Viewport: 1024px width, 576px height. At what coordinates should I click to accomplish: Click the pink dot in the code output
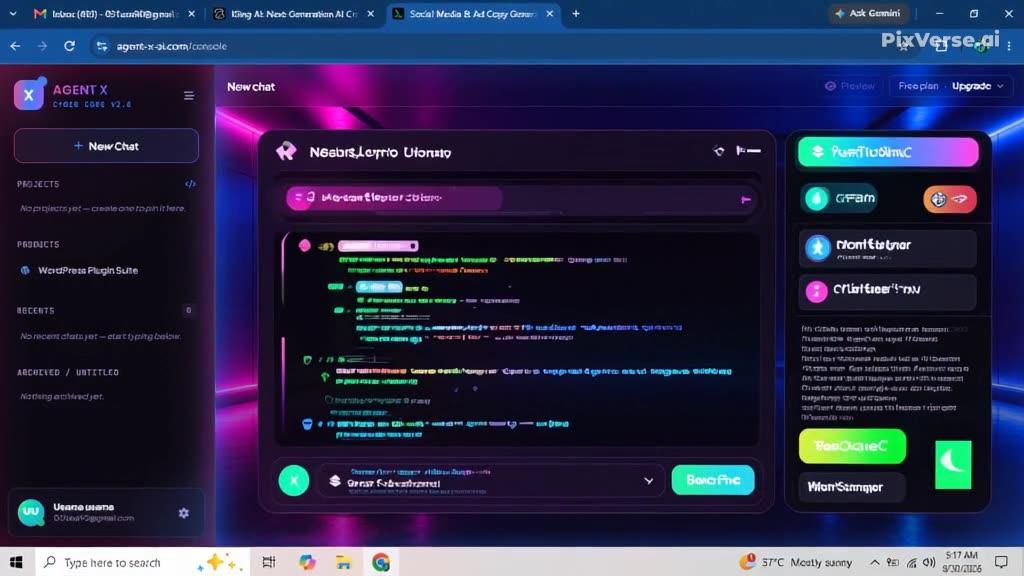pos(304,246)
